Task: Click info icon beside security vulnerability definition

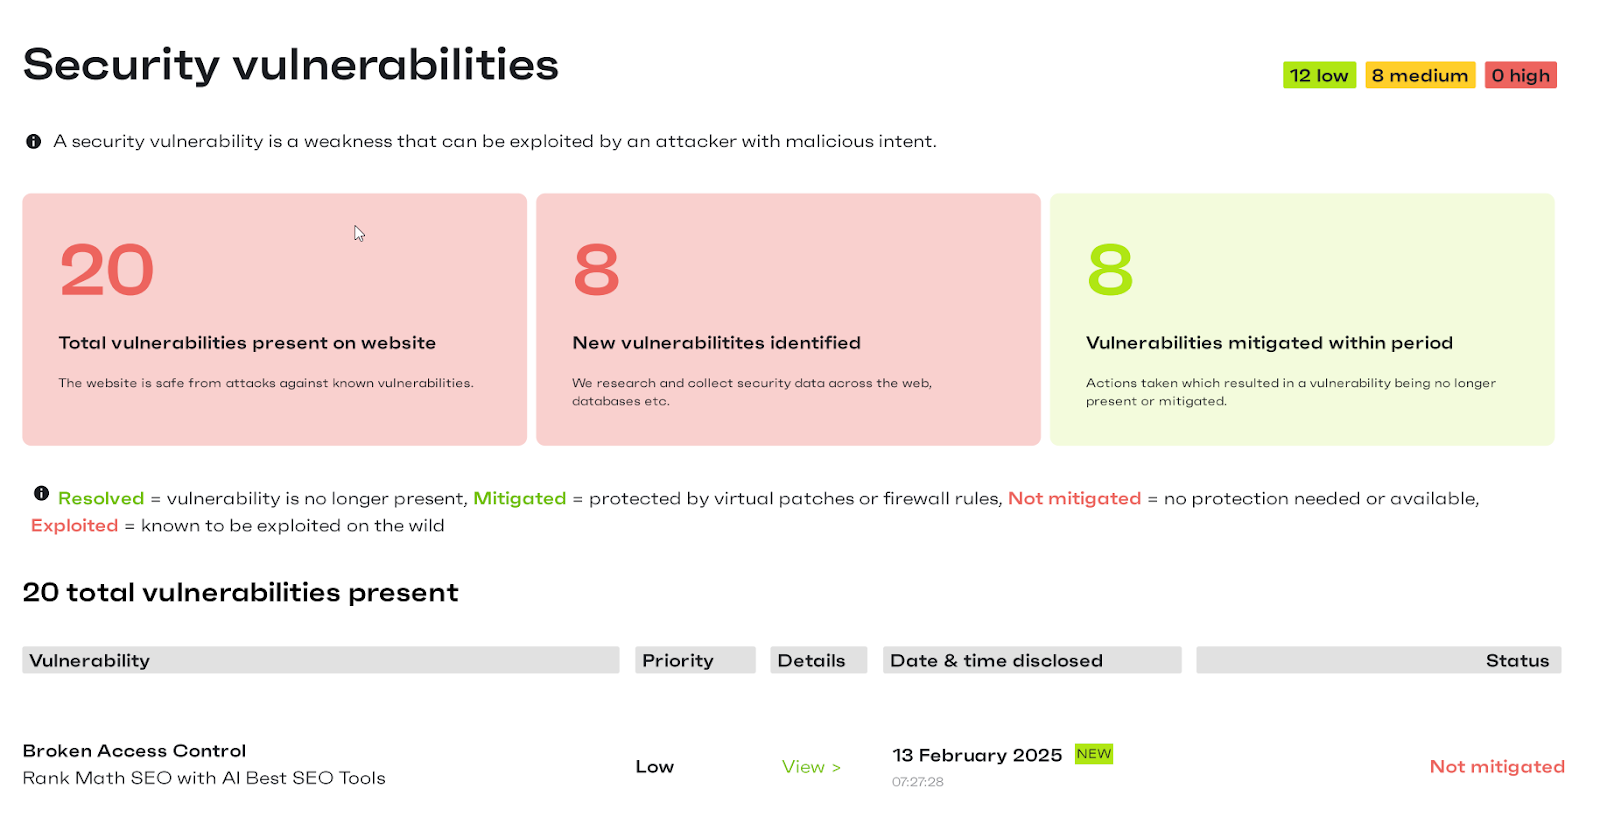Action: [x=33, y=142]
